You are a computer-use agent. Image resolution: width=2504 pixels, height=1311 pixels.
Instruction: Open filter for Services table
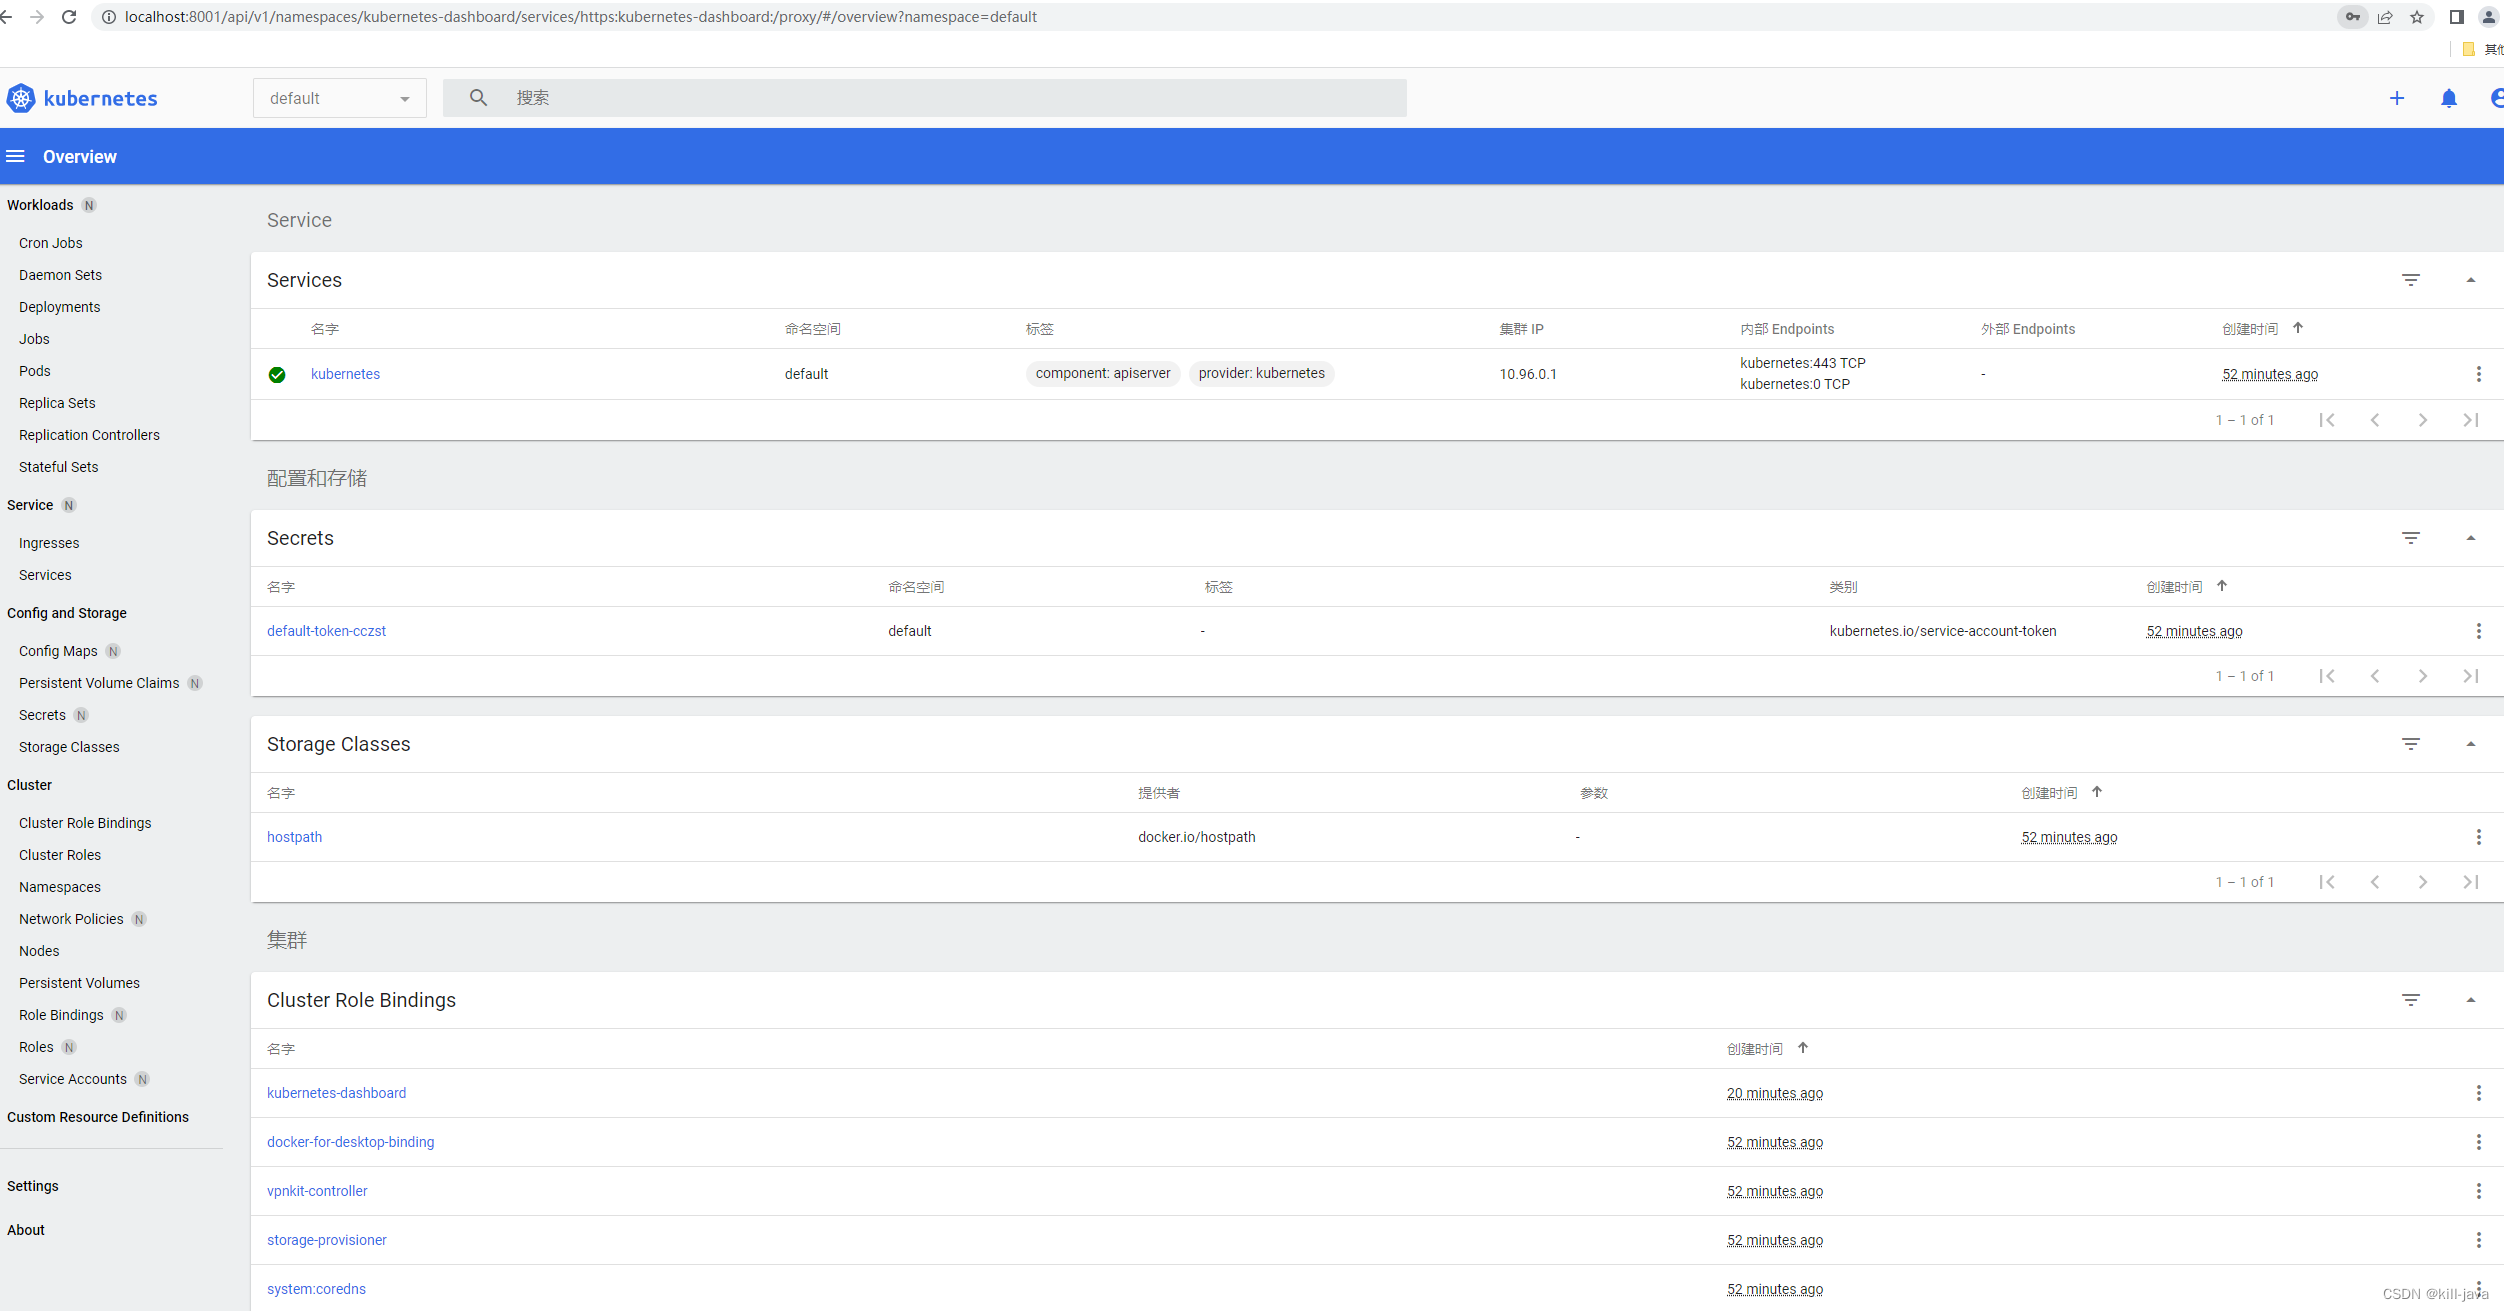2411,280
